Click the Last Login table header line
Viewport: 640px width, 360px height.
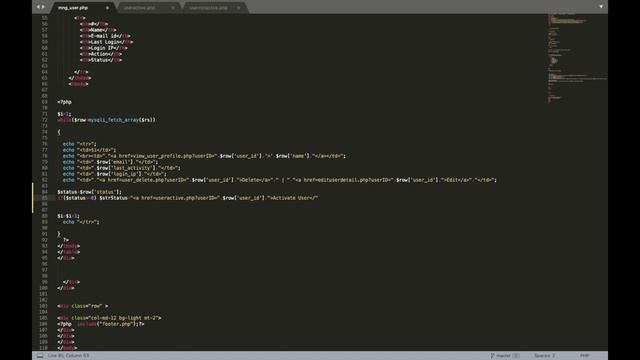click(x=106, y=42)
